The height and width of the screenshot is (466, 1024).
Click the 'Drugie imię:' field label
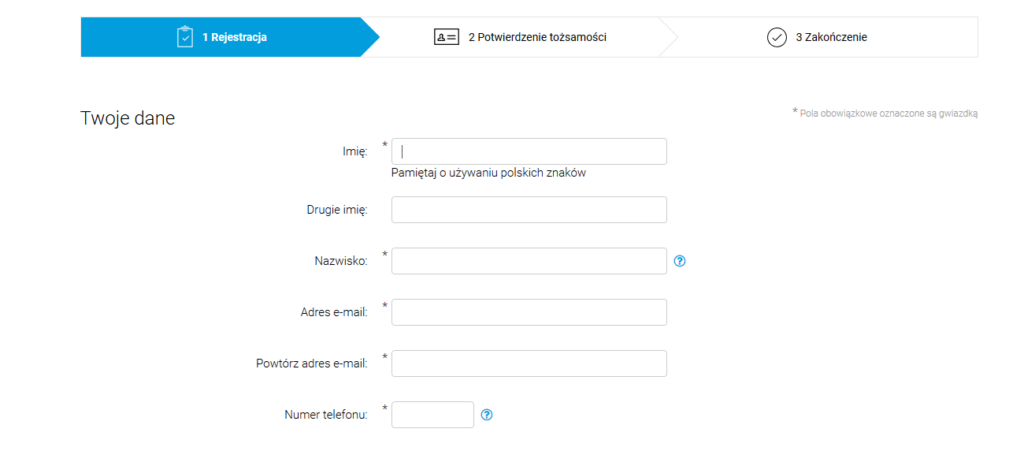coord(337,210)
